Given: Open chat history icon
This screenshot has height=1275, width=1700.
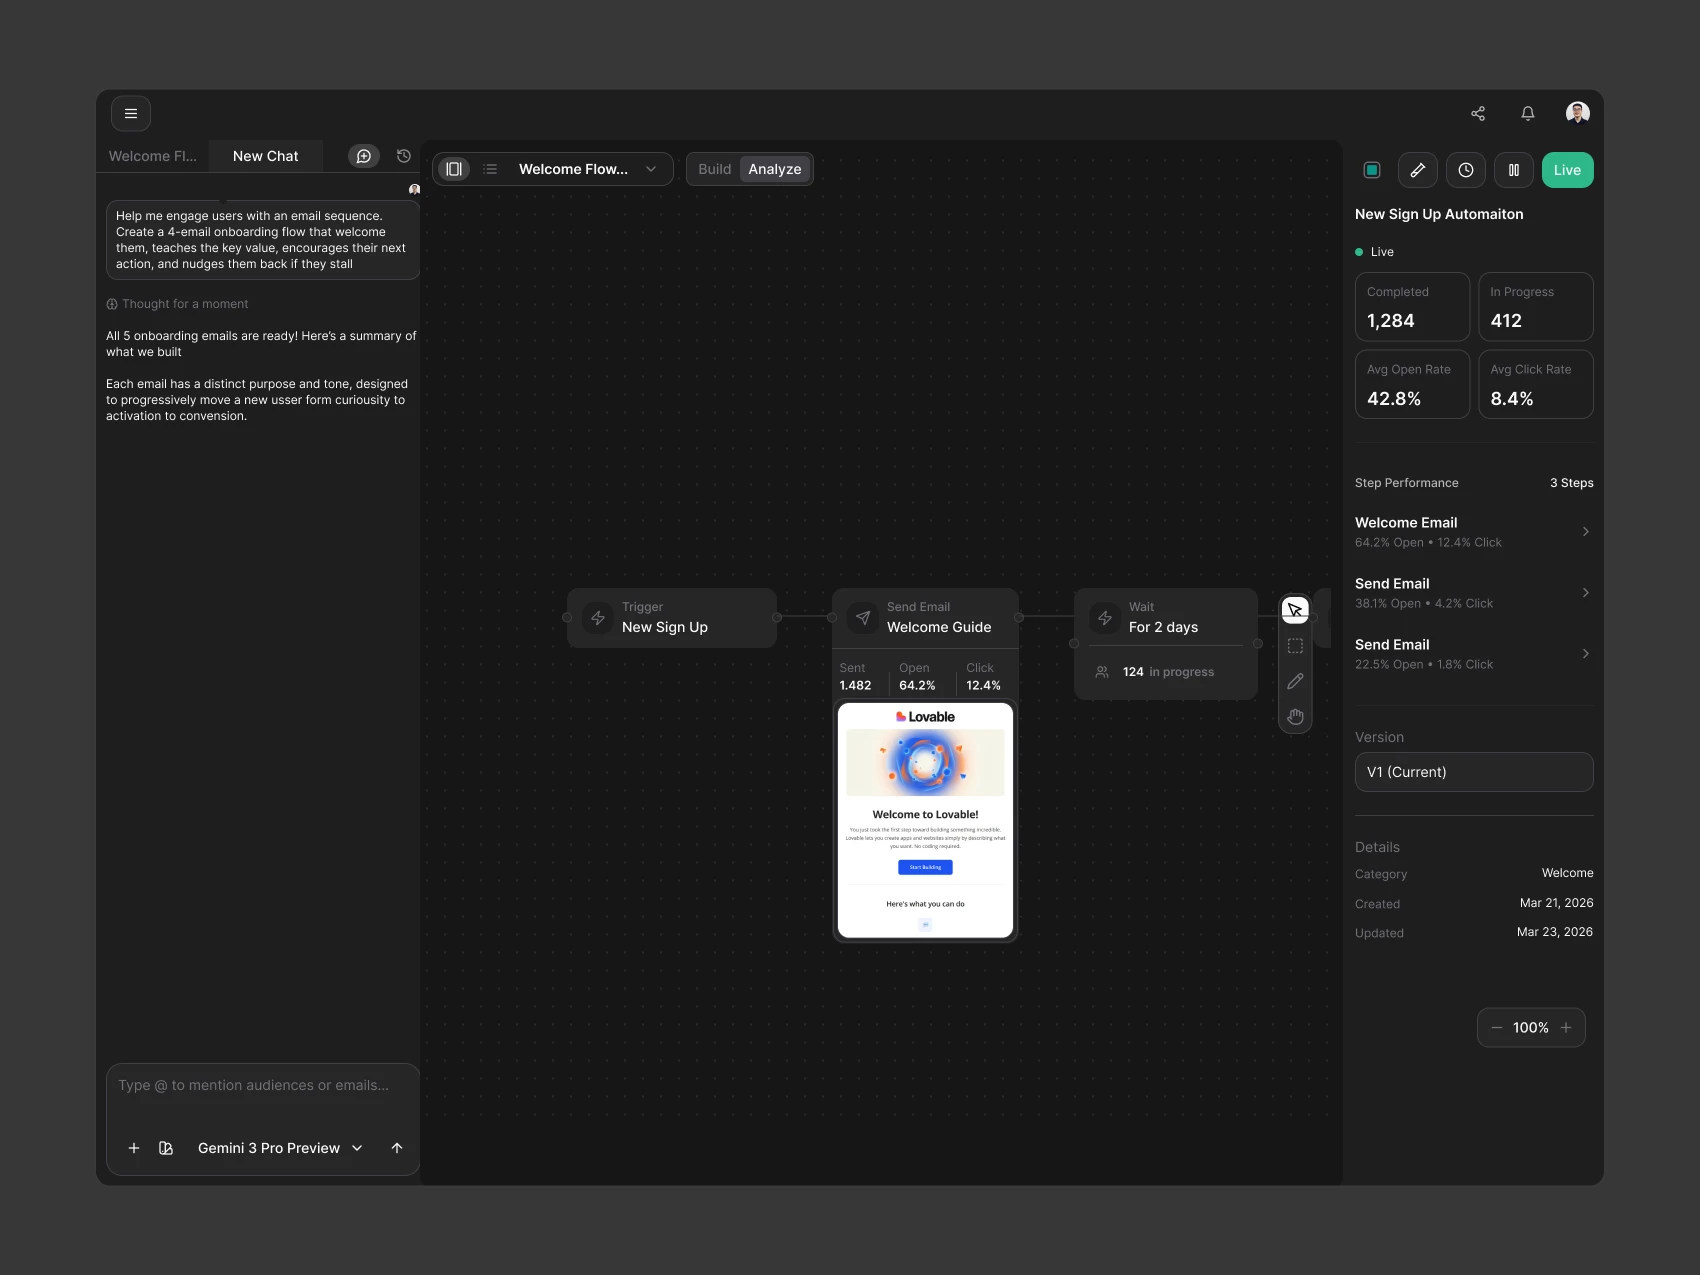Looking at the screenshot, I should pos(404,156).
